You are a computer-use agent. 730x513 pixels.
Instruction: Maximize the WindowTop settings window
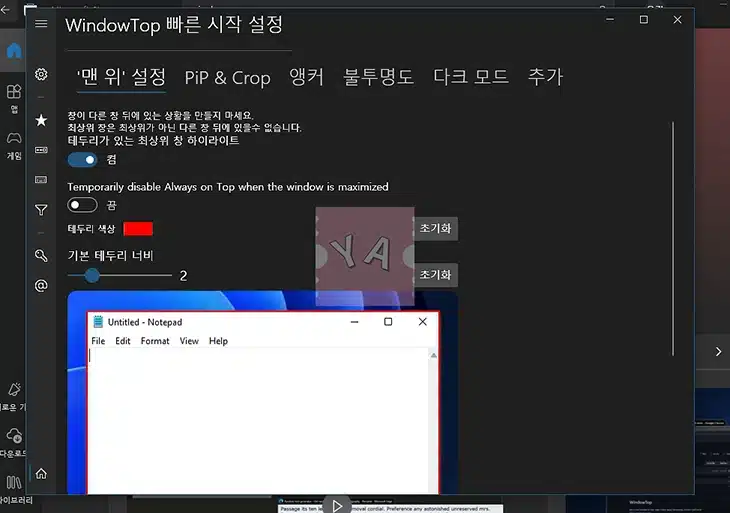643,20
